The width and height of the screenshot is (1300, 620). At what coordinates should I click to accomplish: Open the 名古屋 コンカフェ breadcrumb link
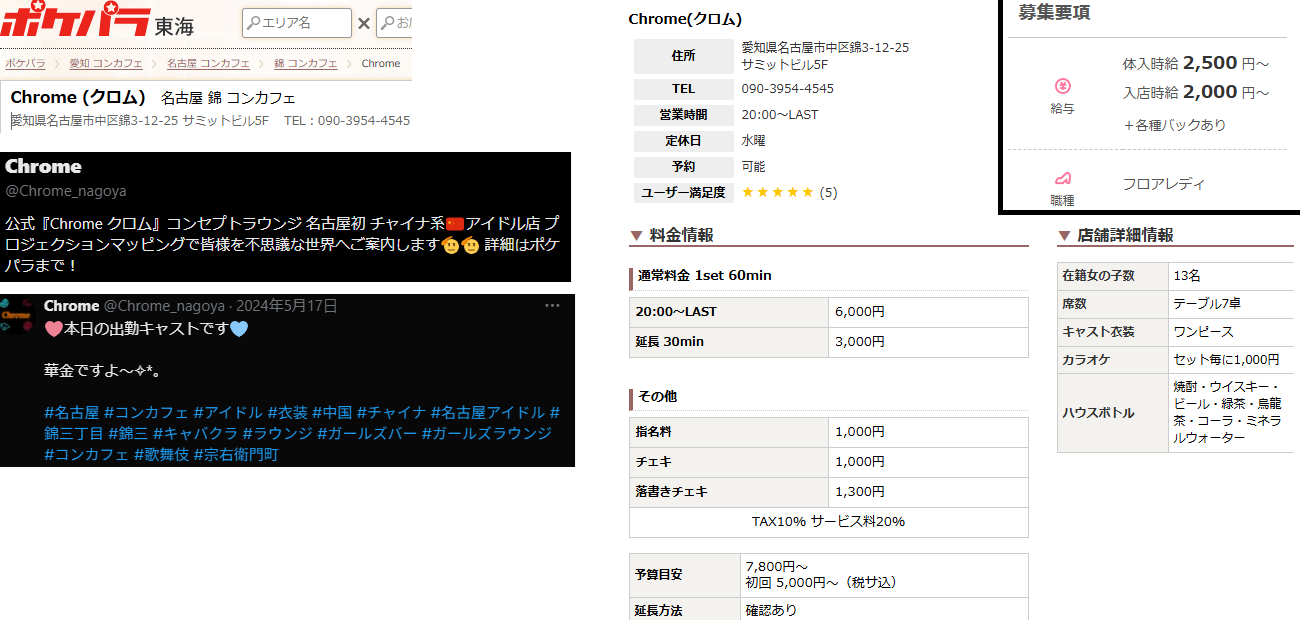208,63
